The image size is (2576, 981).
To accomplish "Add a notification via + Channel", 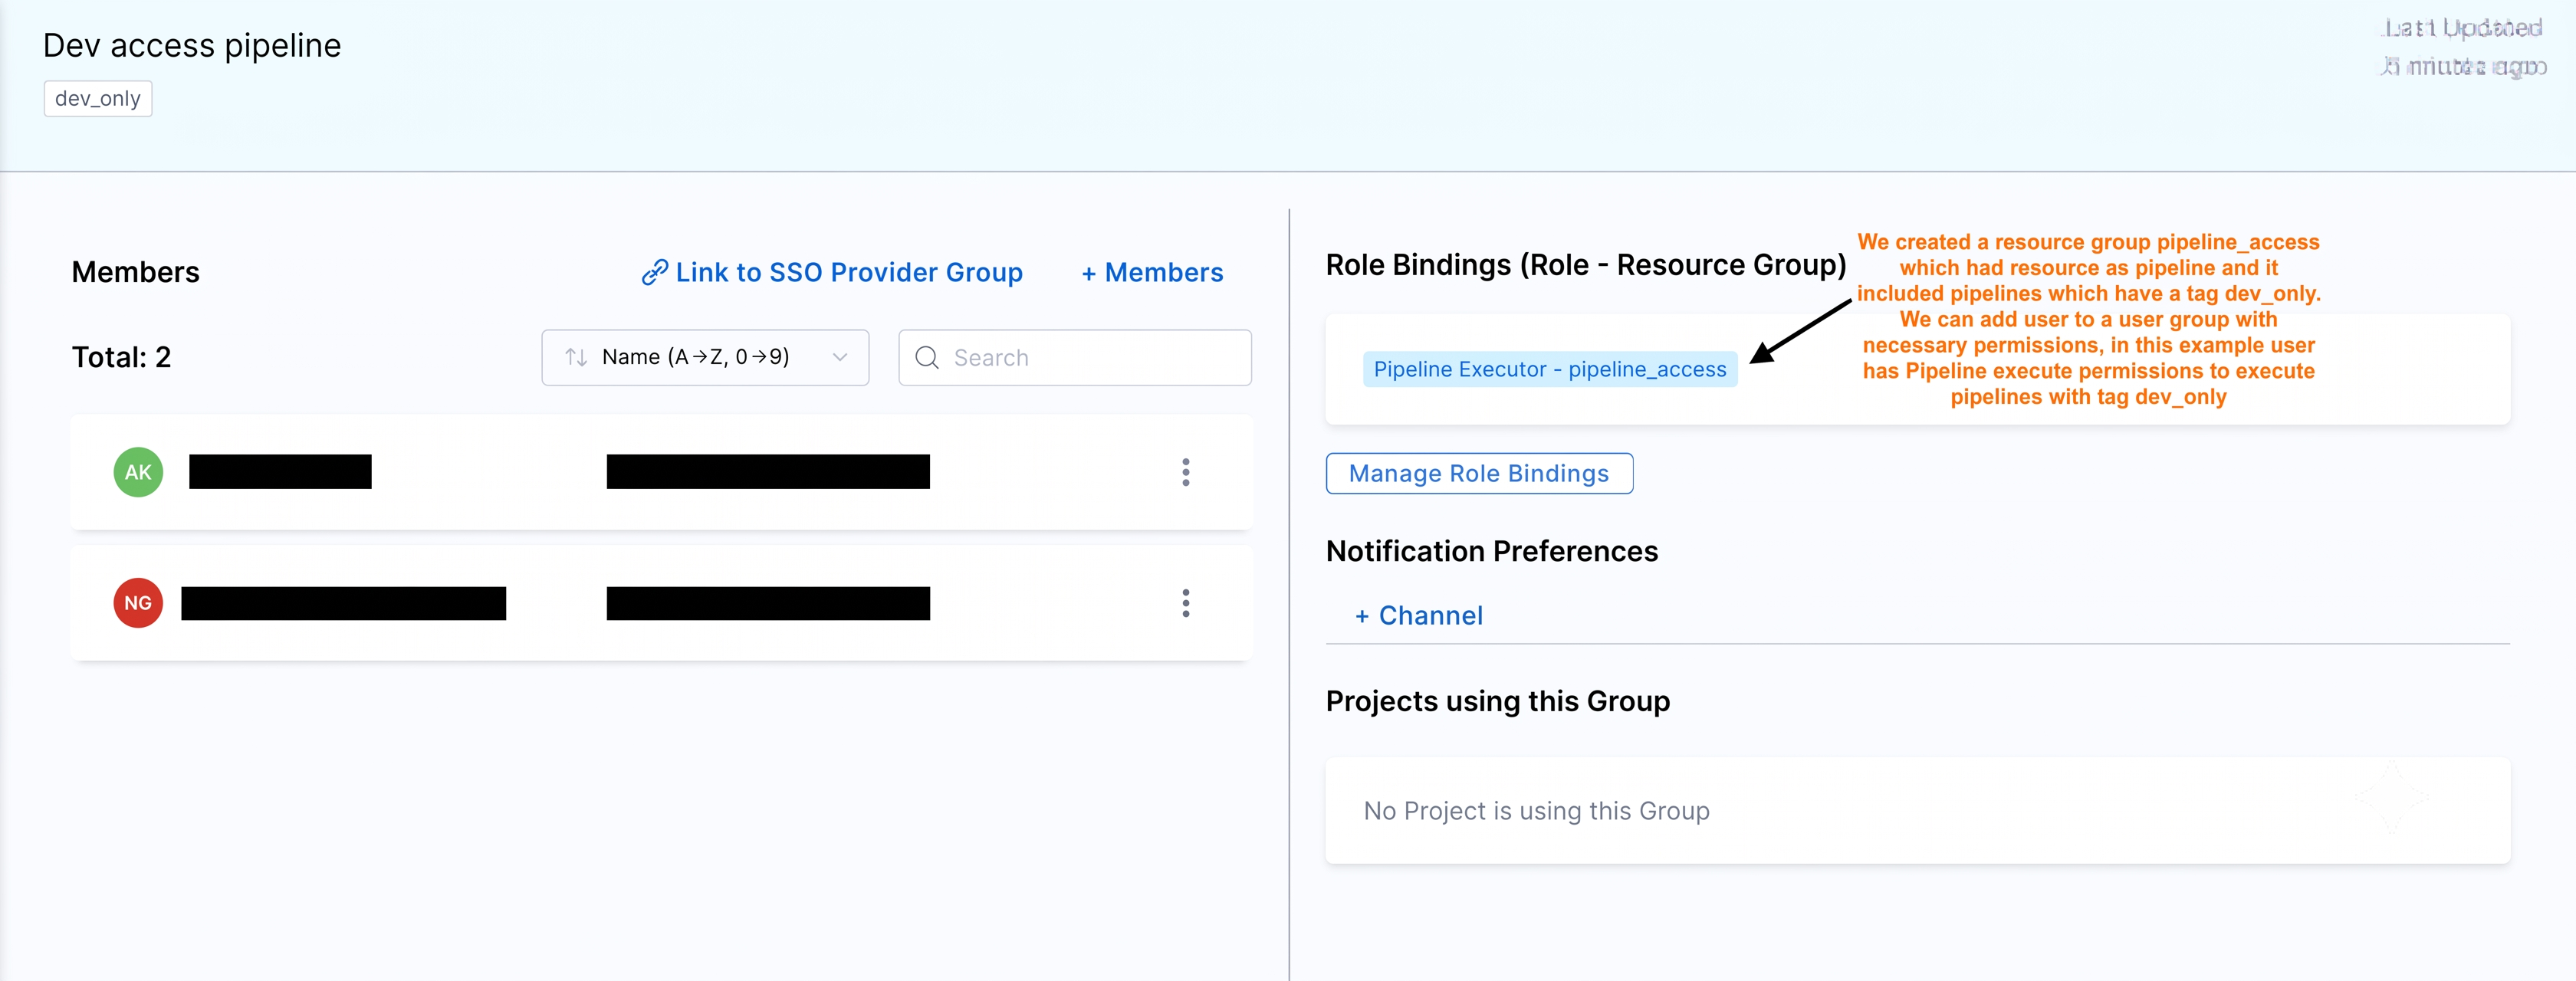I will pos(1418,616).
